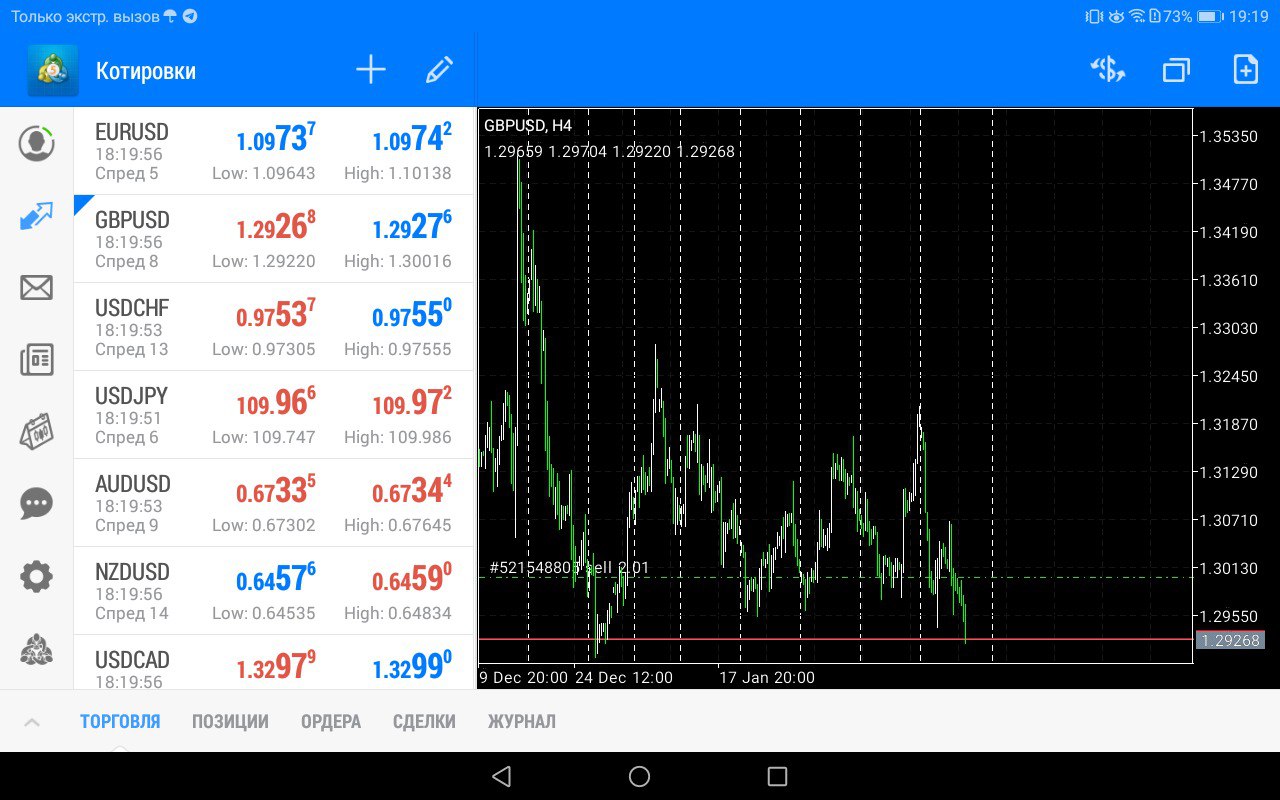Open mailbox envelope sidebar icon

tap(37, 288)
